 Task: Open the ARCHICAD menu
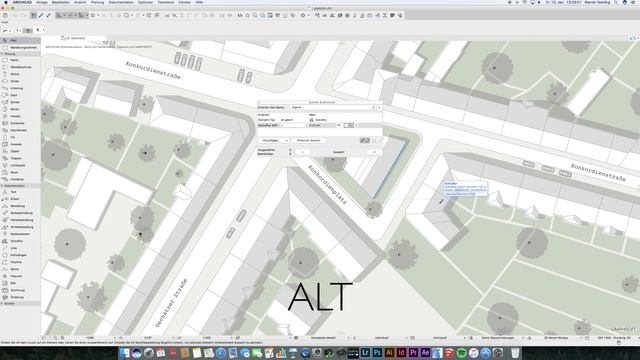tap(22, 2)
